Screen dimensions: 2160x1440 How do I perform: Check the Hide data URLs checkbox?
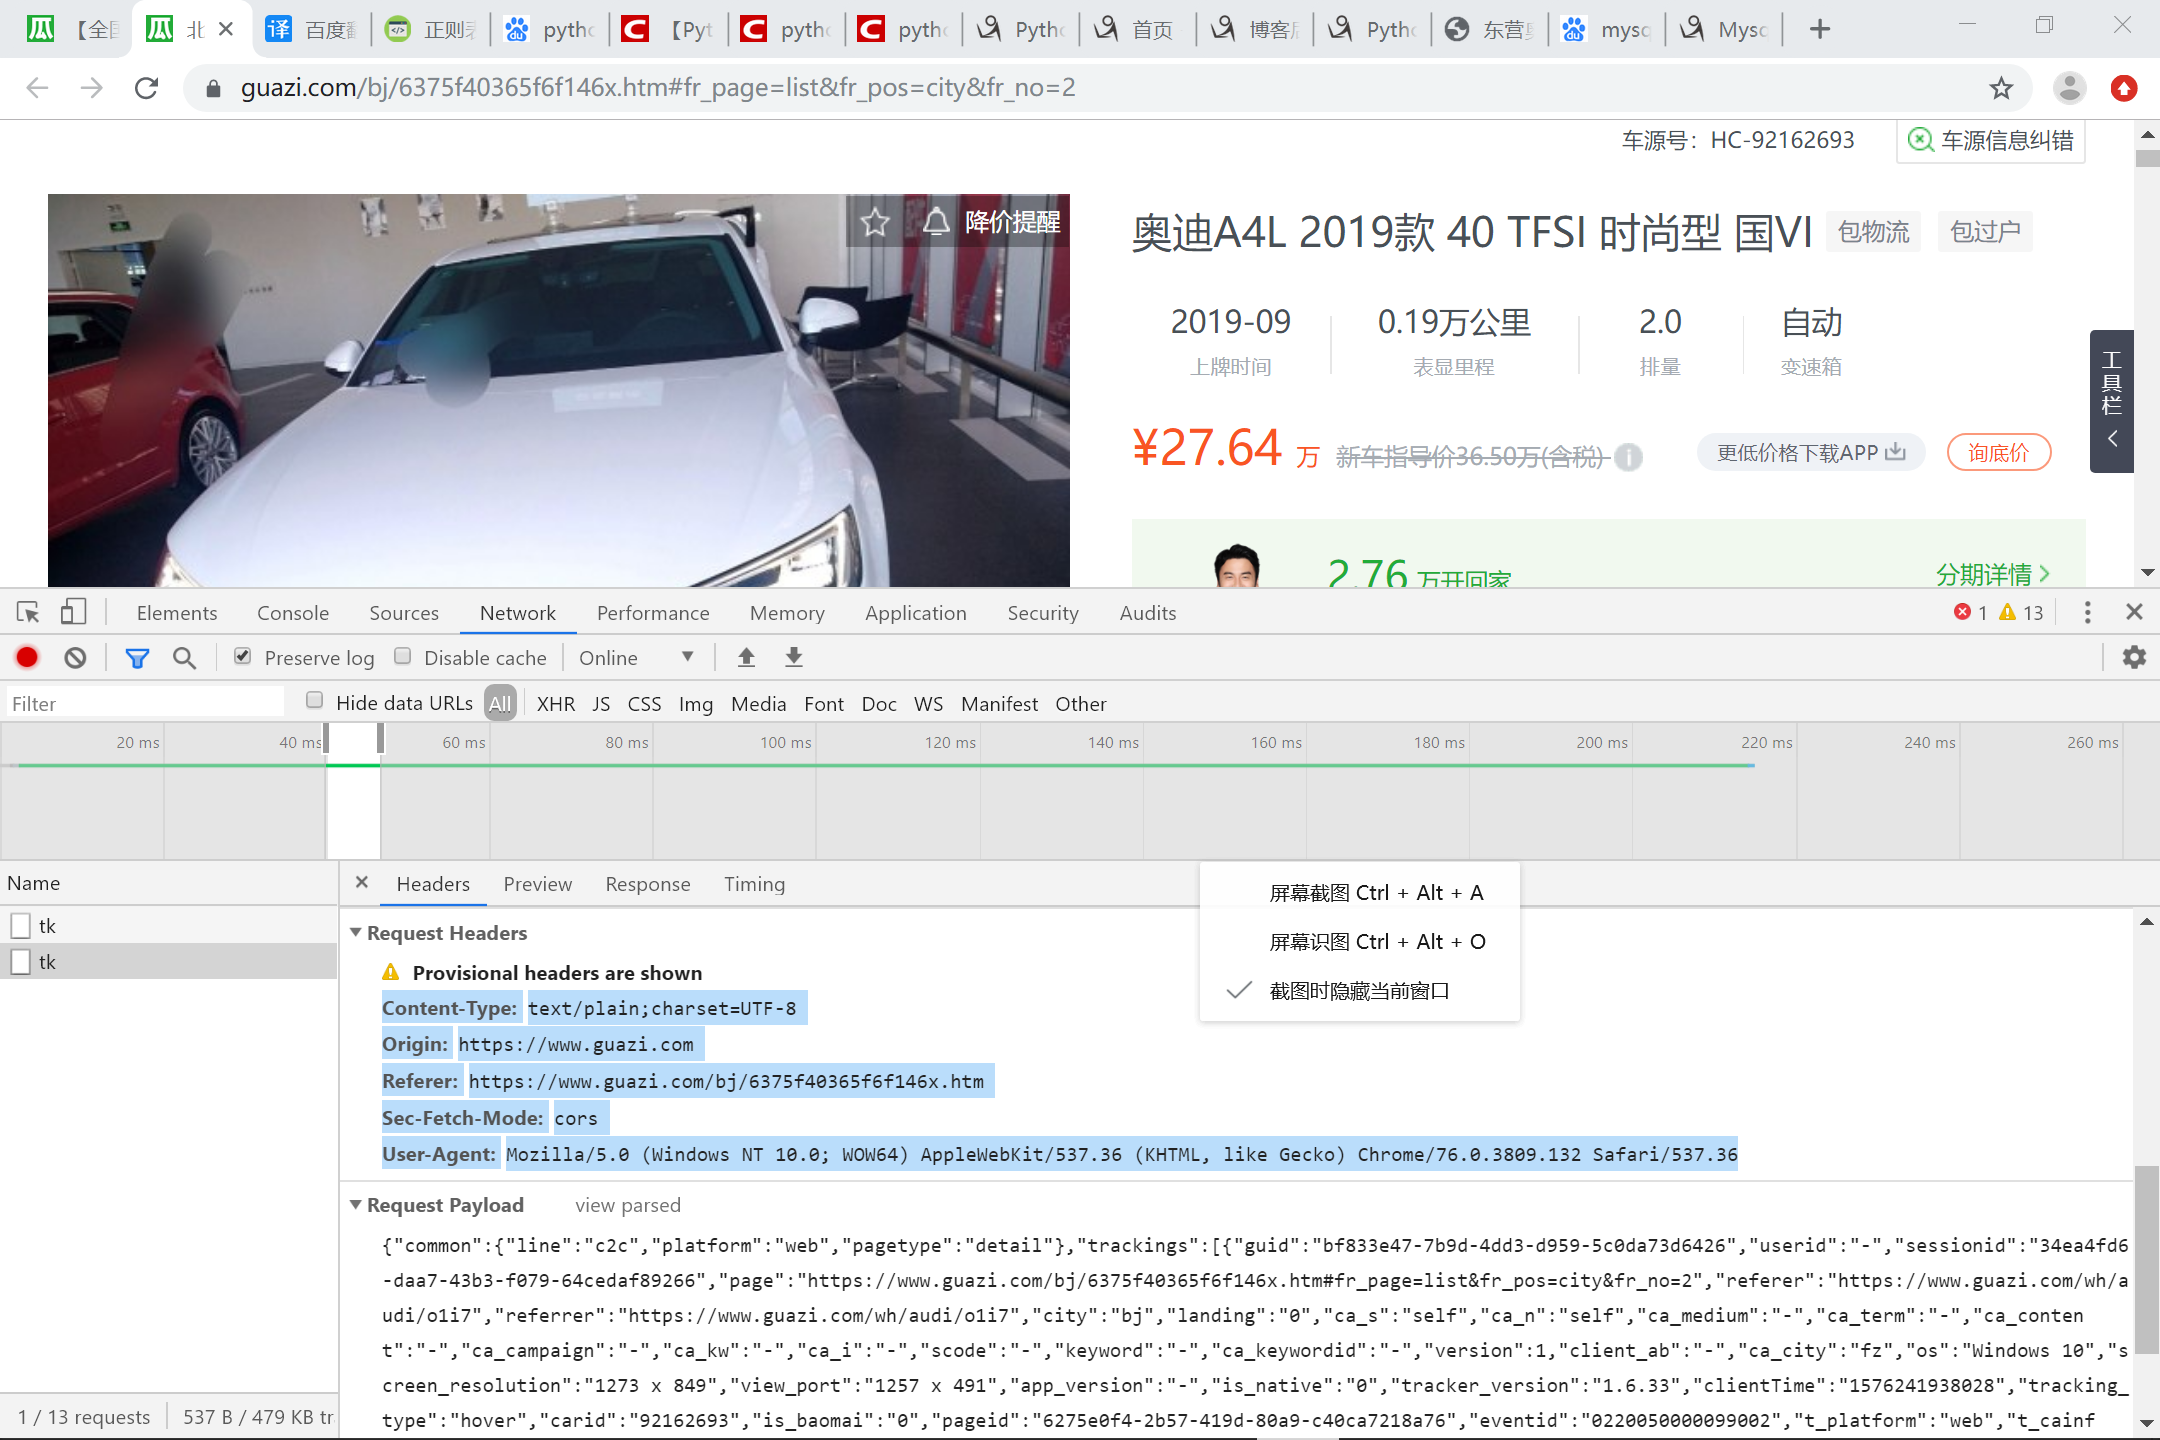pyautogui.click(x=315, y=701)
